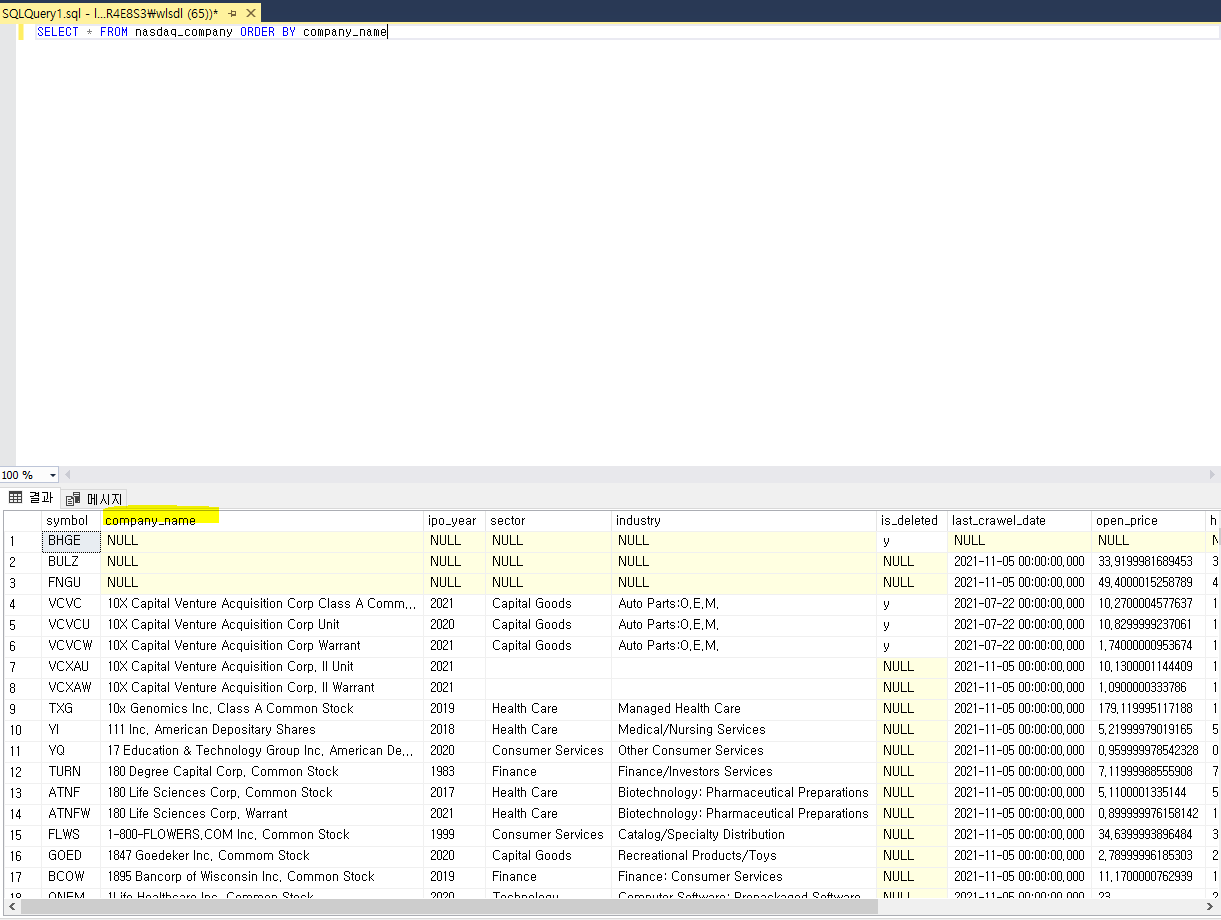This screenshot has height=920, width=1221.
Task: Click the Consumer Services sector cell in FLWS row
Action: coord(549,835)
